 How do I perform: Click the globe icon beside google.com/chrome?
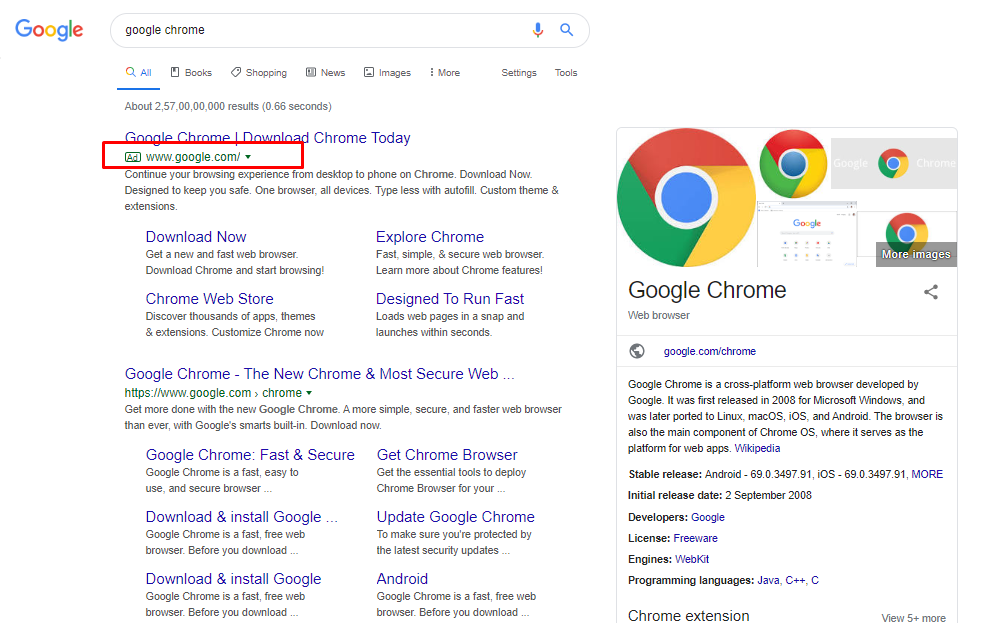coord(637,351)
